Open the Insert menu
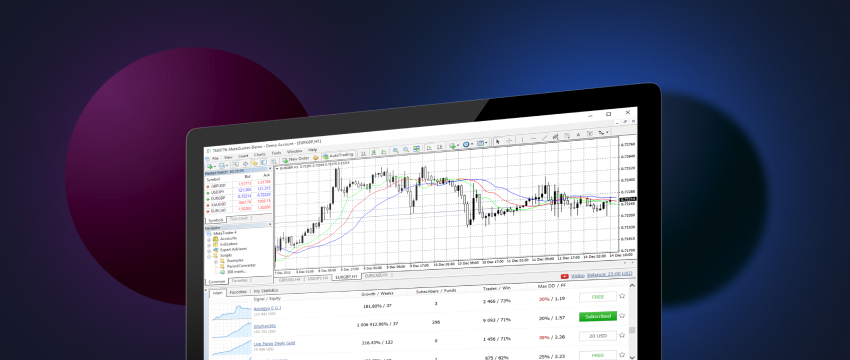Viewport: 850px width, 360px height. tap(243, 156)
